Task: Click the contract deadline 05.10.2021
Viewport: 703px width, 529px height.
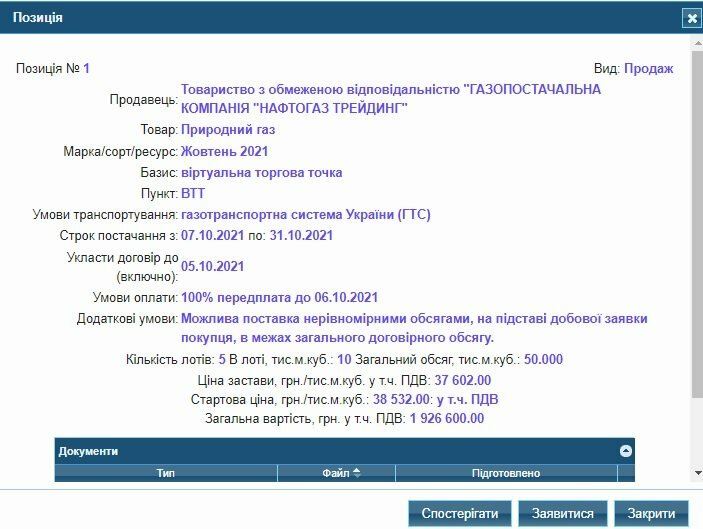Action: tap(213, 266)
